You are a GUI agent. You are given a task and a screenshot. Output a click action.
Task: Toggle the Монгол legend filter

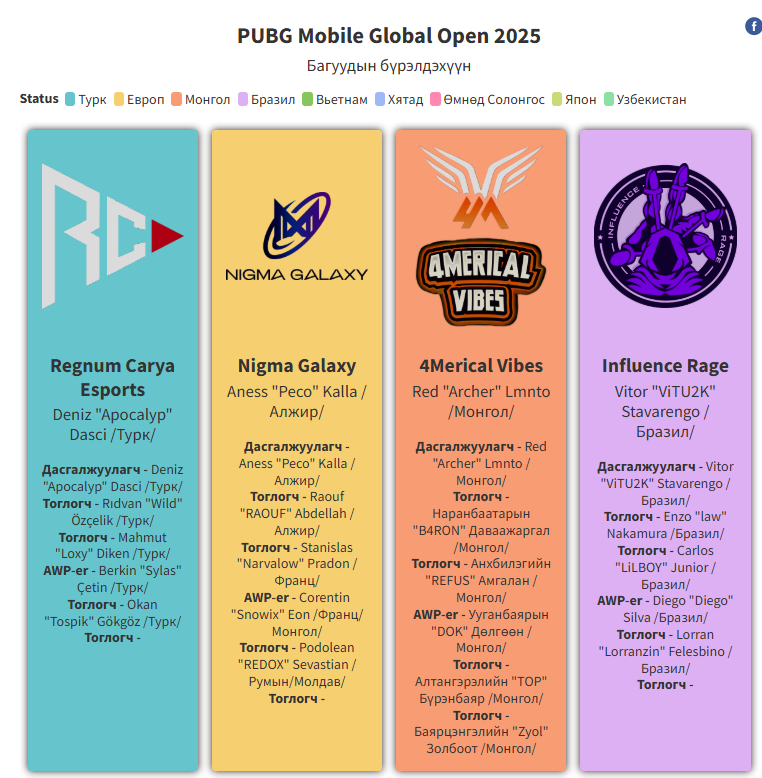[x=200, y=100]
